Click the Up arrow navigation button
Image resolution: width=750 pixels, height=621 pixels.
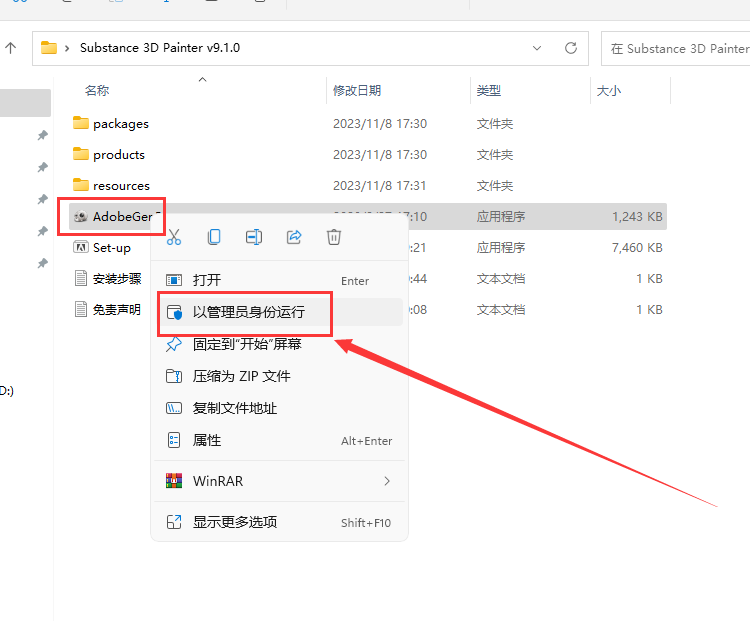[11, 48]
